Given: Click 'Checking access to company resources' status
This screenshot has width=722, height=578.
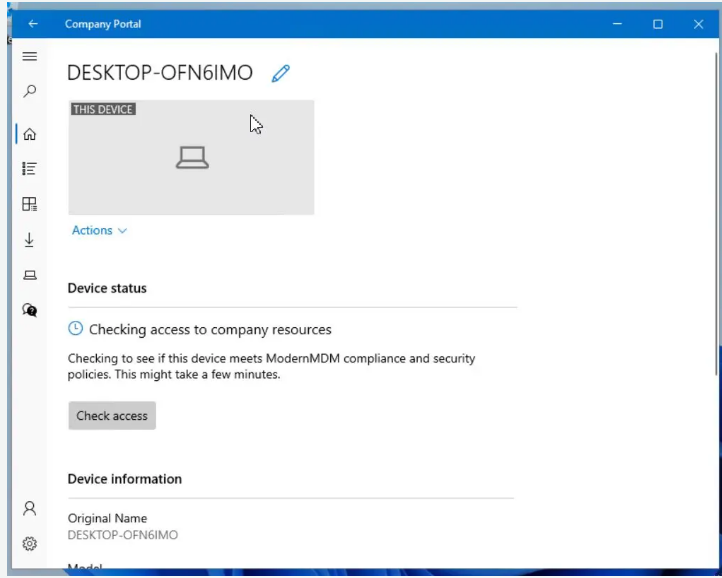Looking at the screenshot, I should pyautogui.click(x=210, y=330).
